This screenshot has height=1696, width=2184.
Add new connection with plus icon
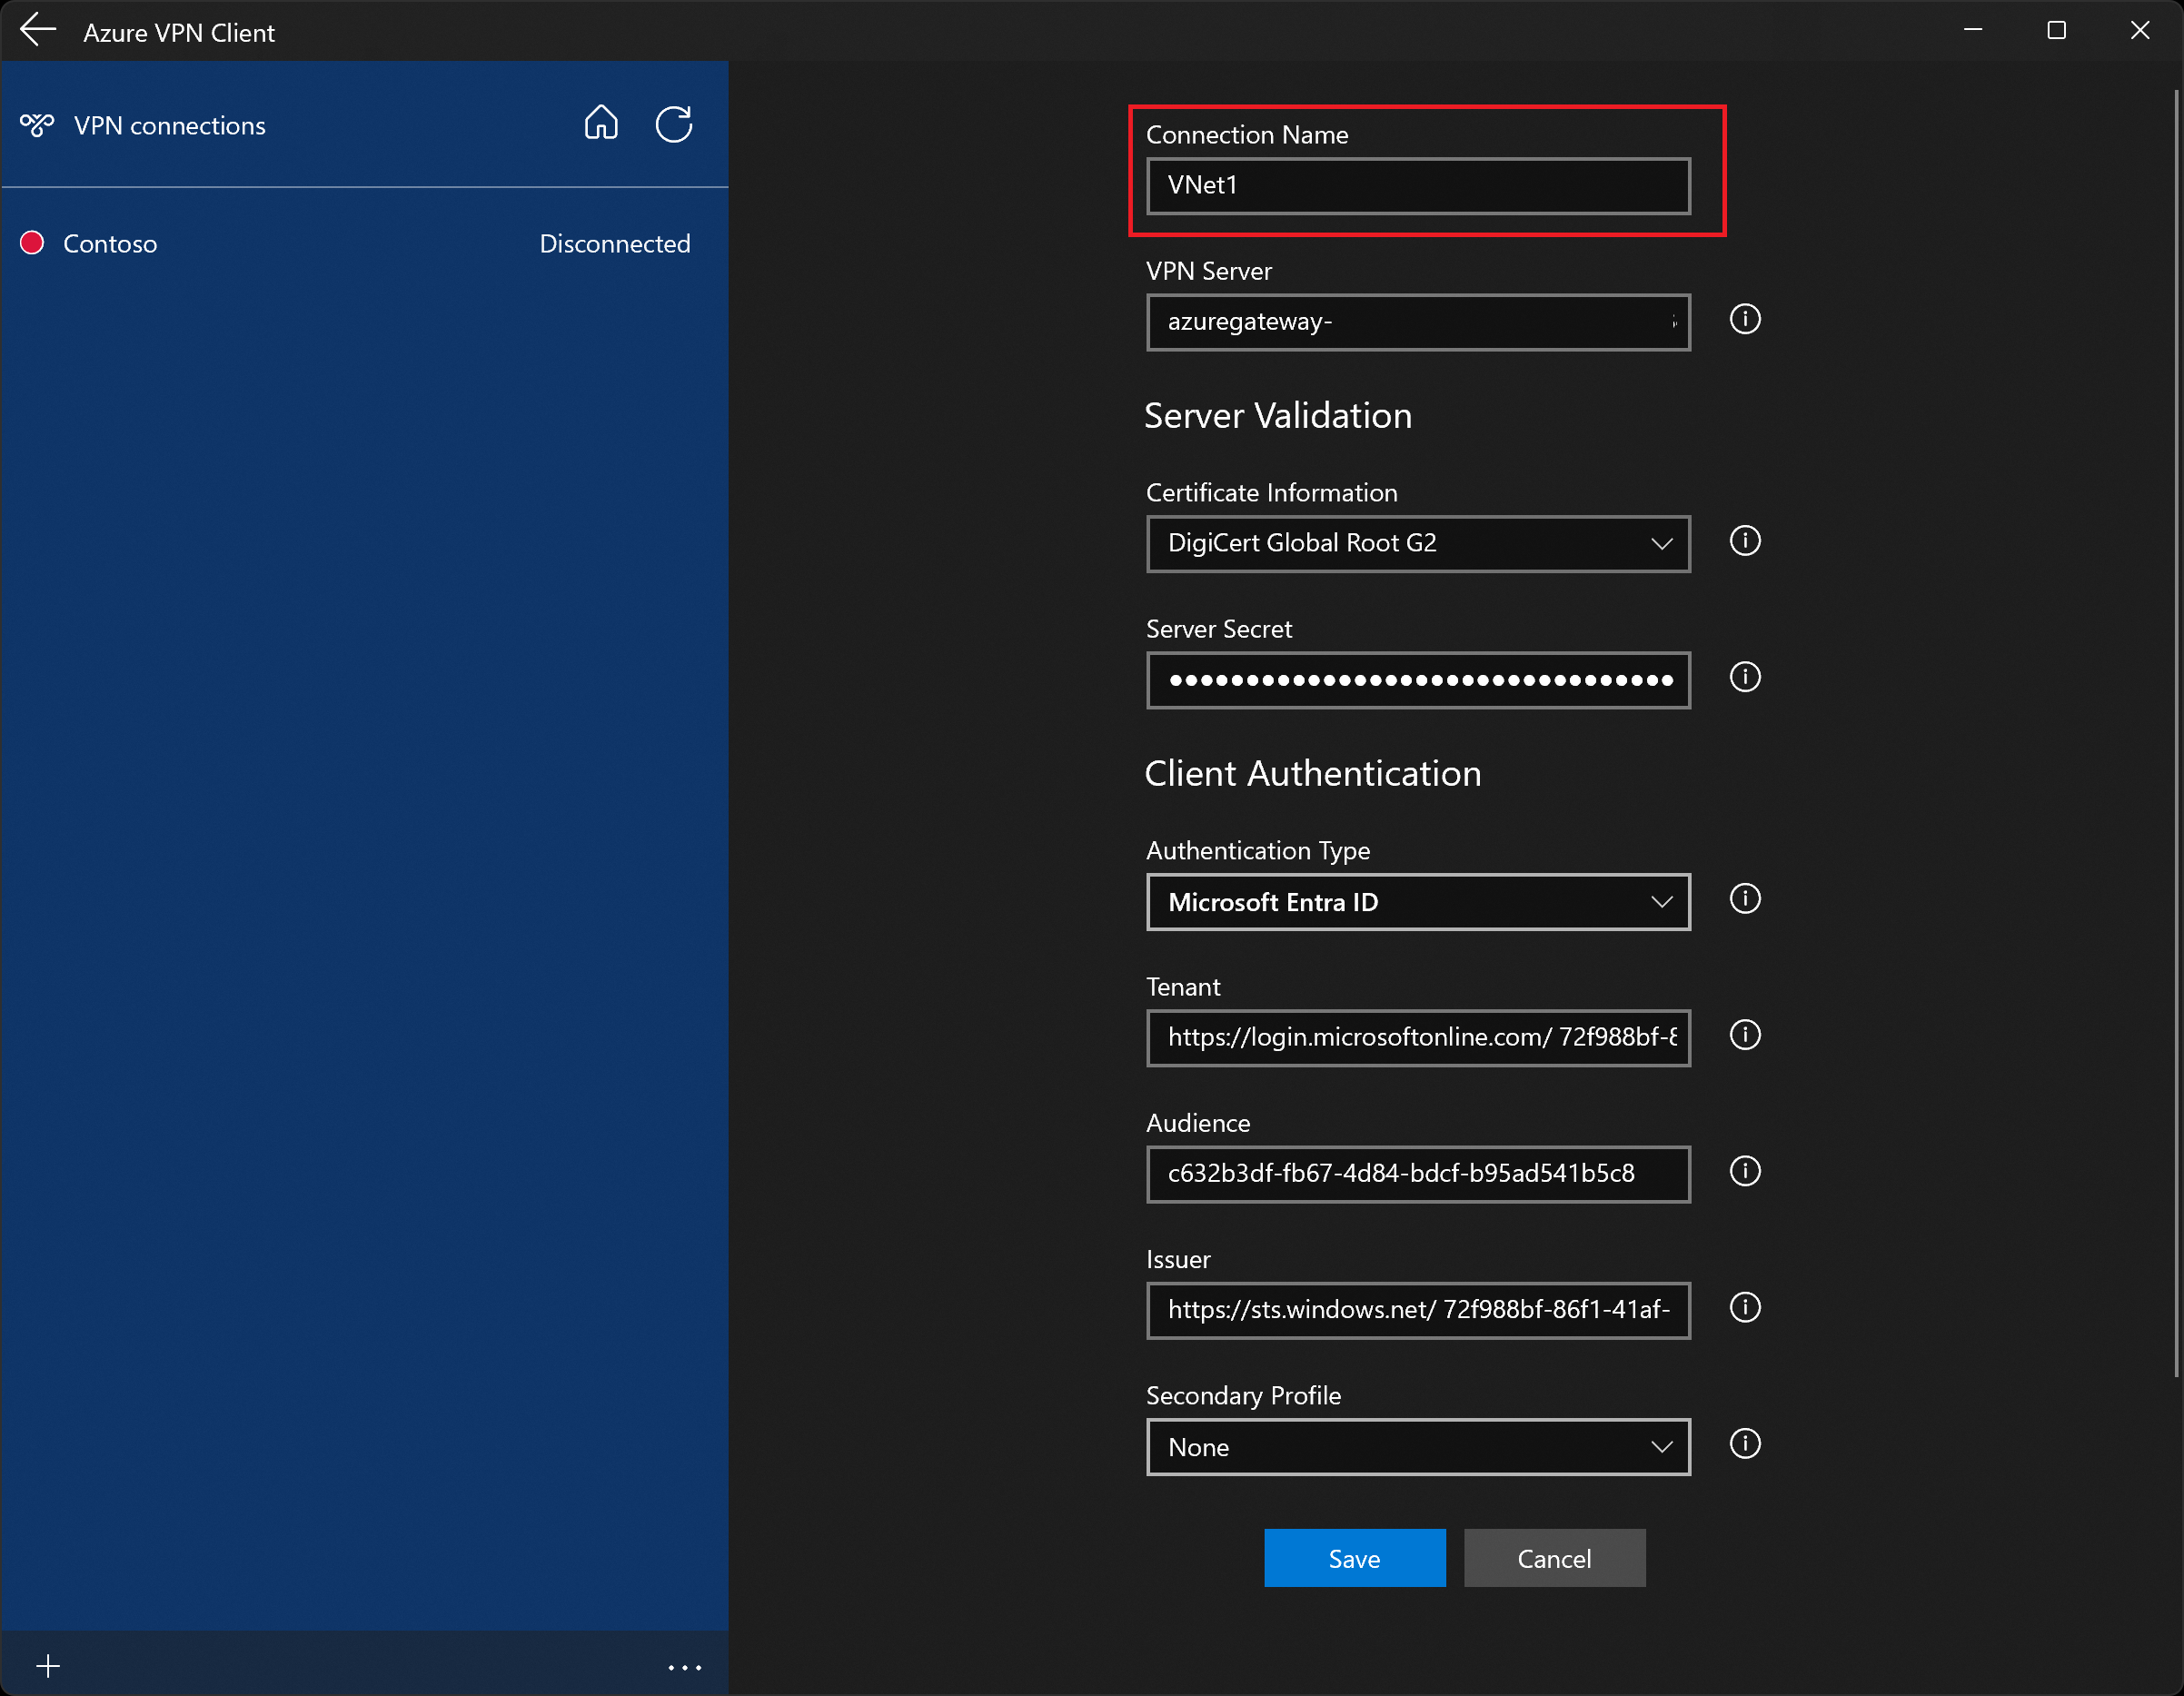point(48,1666)
